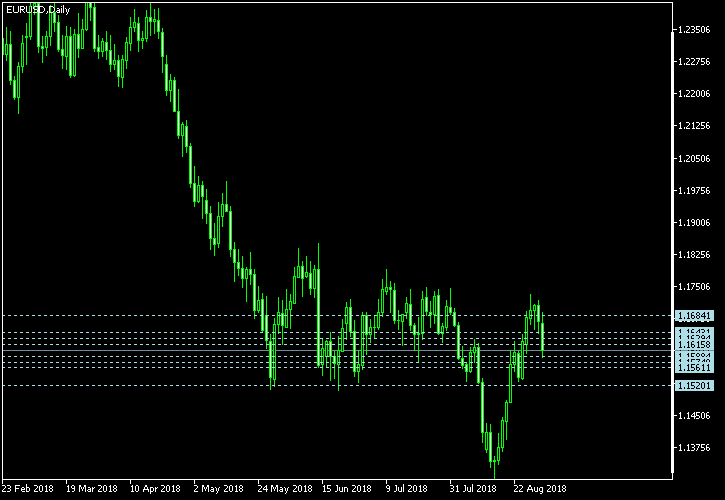Click the 1.22756 price scale value
The image size is (725, 500).
(x=694, y=62)
